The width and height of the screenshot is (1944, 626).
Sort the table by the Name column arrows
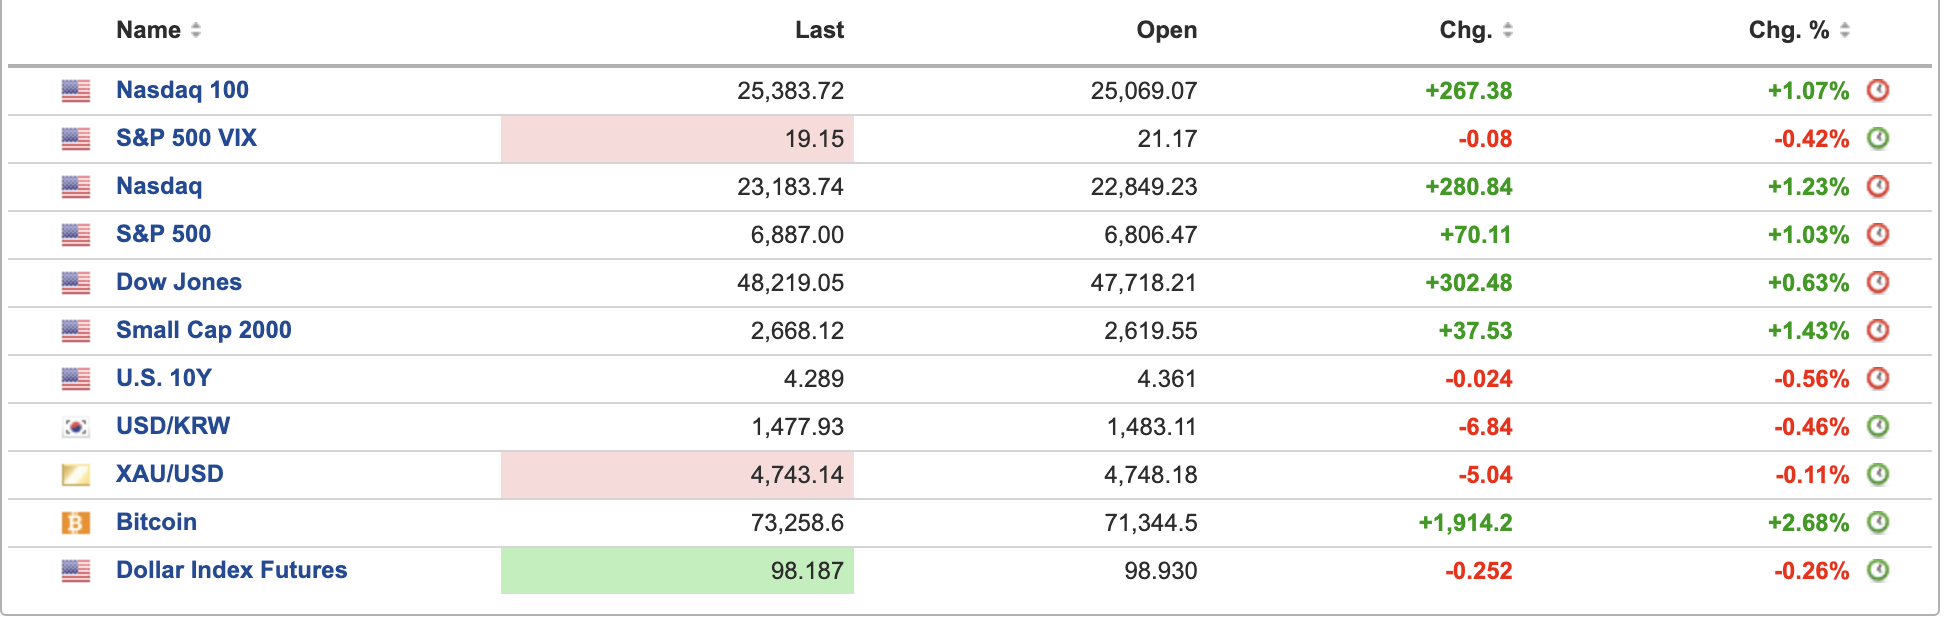tap(196, 31)
